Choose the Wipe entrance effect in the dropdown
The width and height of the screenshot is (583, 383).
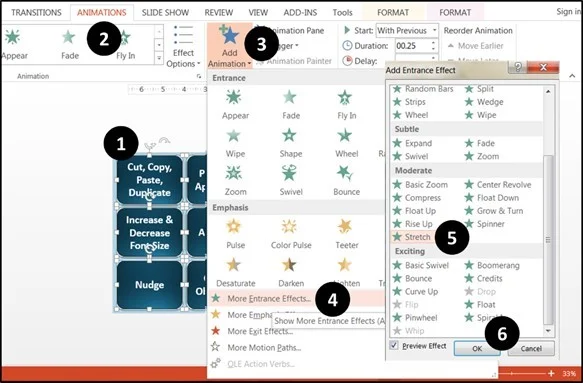point(235,143)
